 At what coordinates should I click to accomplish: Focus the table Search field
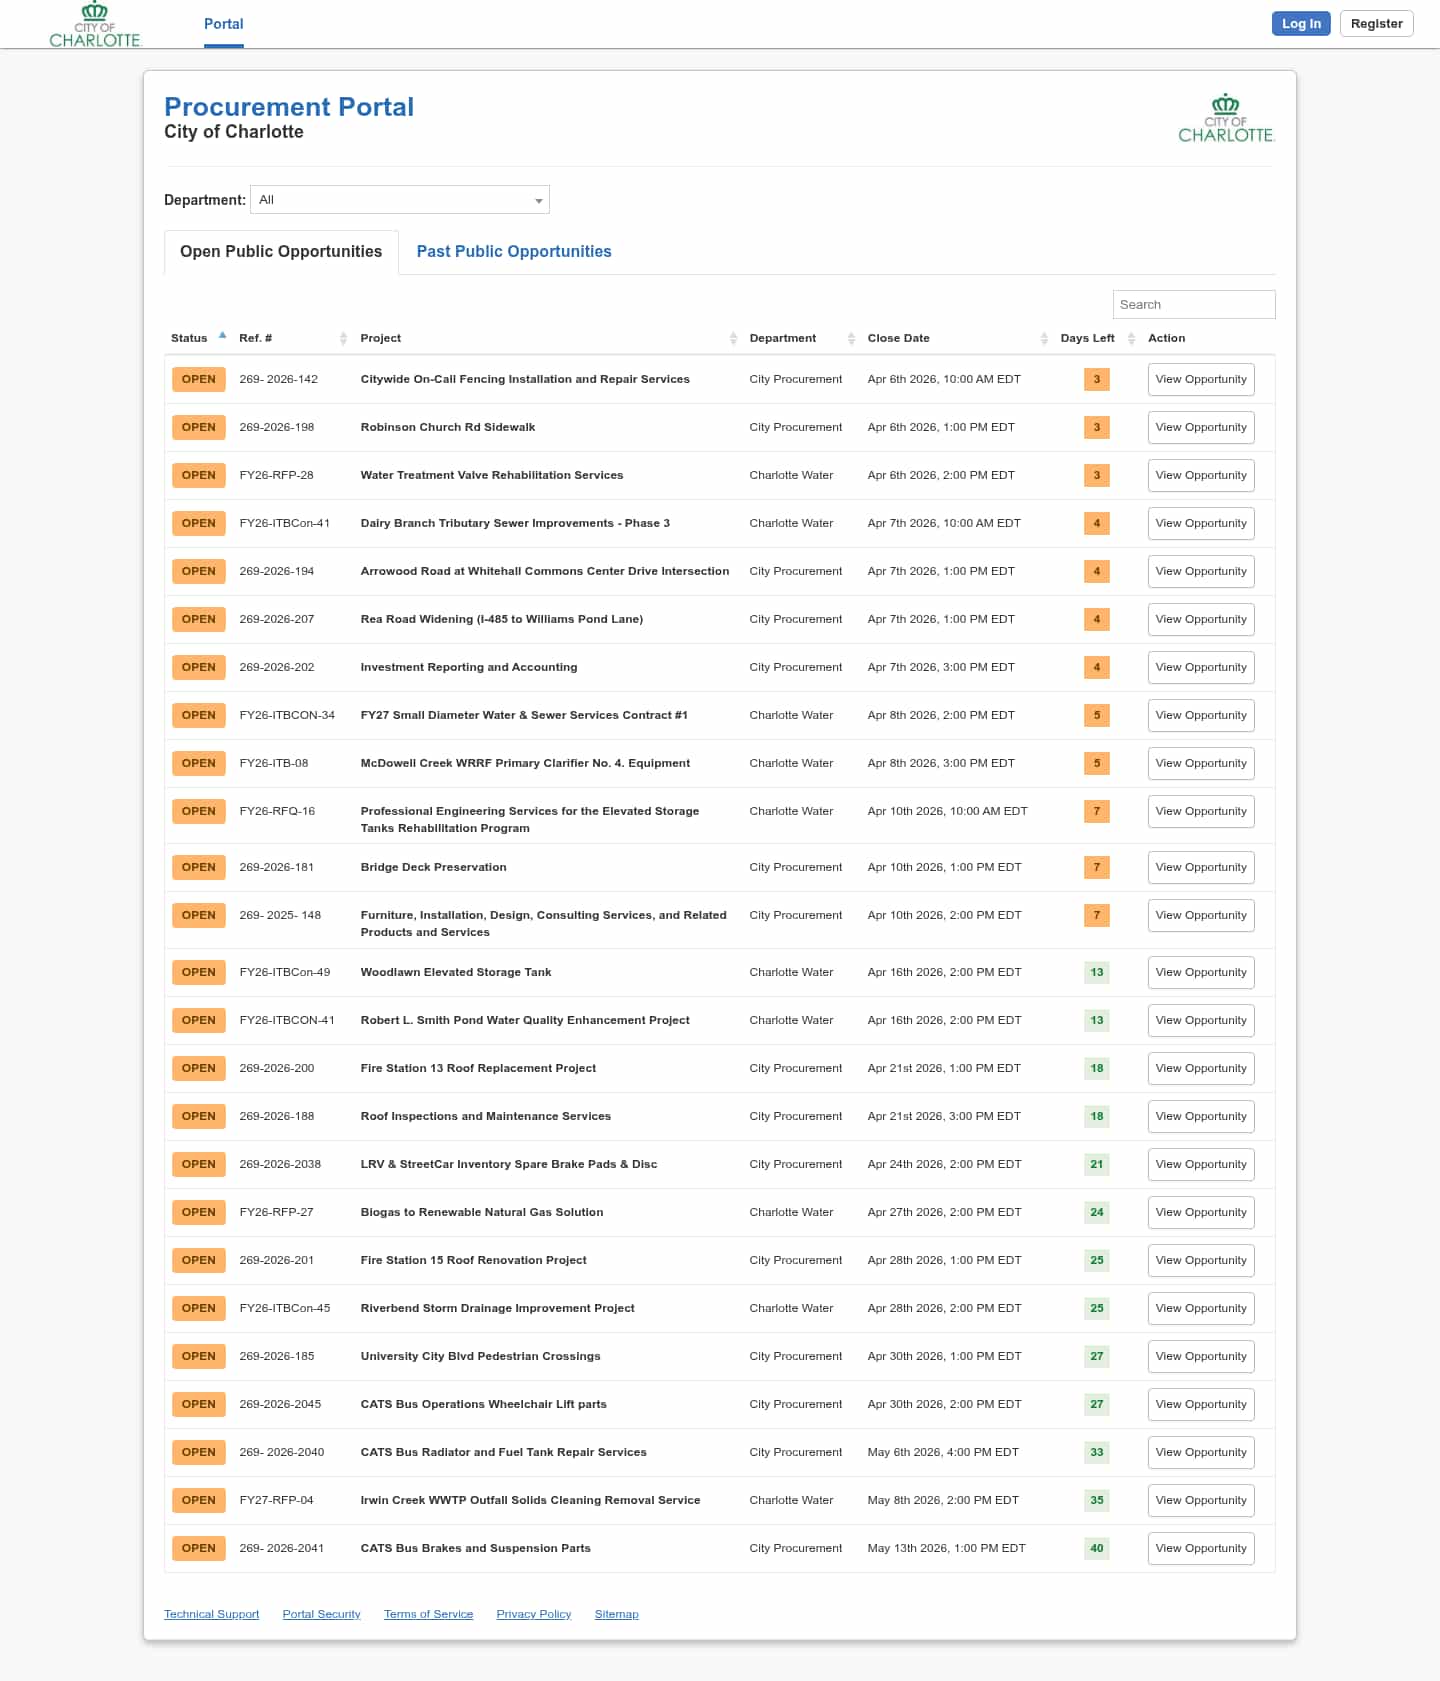click(1194, 305)
